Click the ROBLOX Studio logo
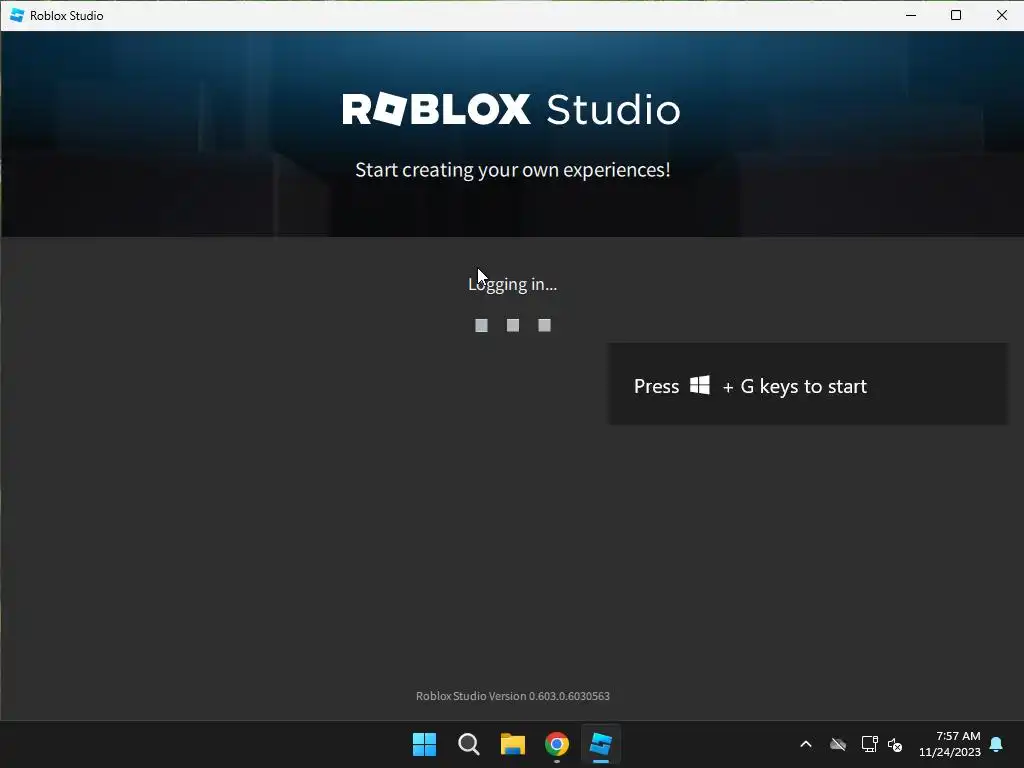1024x768 pixels. 511,109
